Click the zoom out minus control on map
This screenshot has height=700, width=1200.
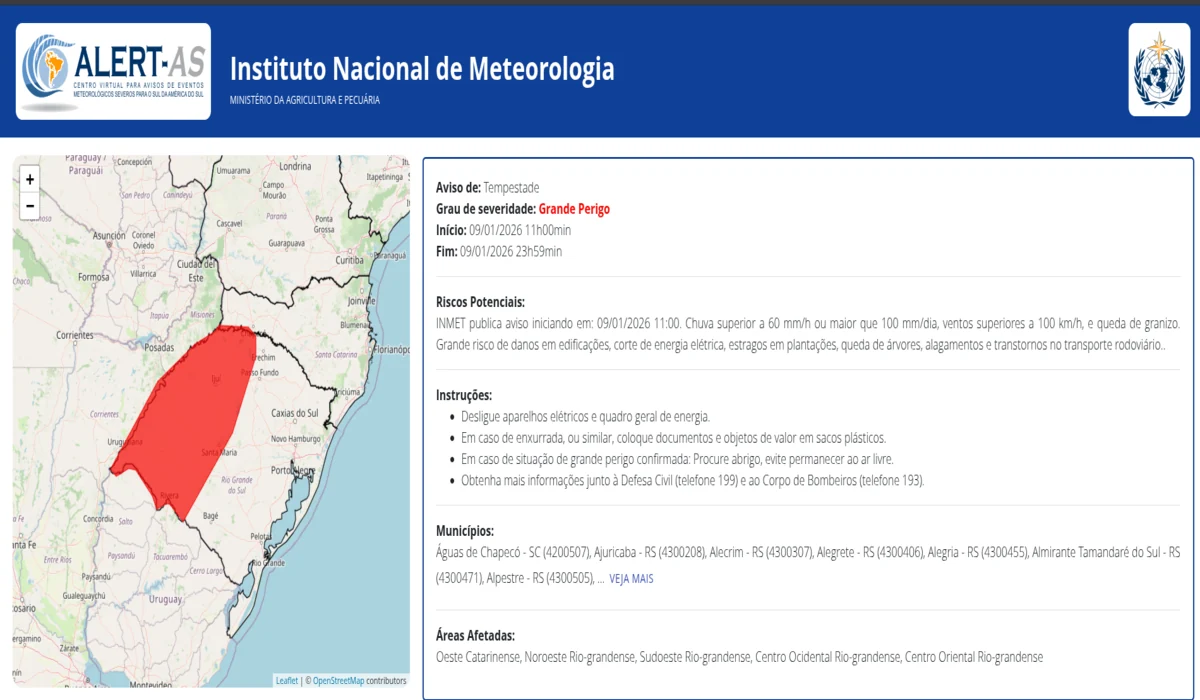[x=30, y=205]
